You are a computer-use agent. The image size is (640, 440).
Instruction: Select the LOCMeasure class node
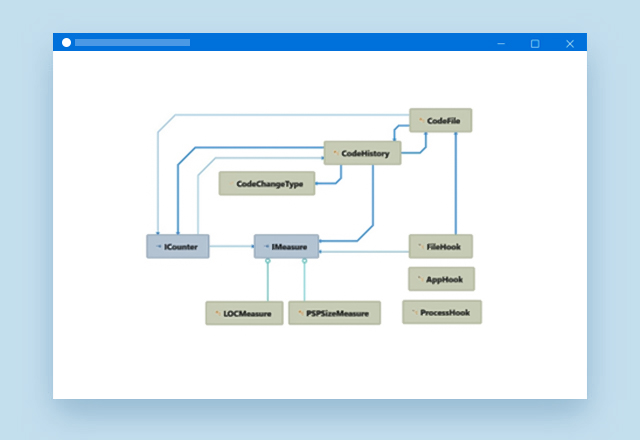tap(245, 313)
